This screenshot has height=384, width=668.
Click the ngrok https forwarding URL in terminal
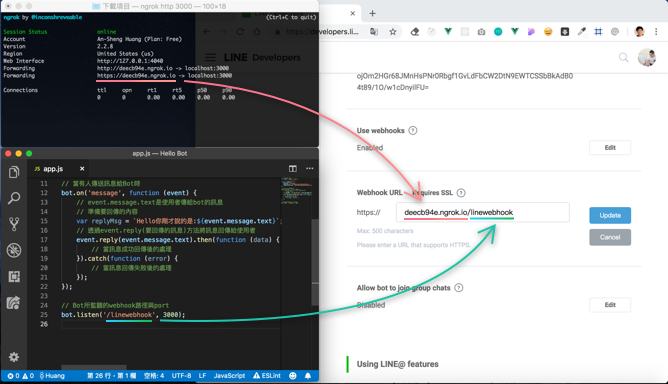136,75
